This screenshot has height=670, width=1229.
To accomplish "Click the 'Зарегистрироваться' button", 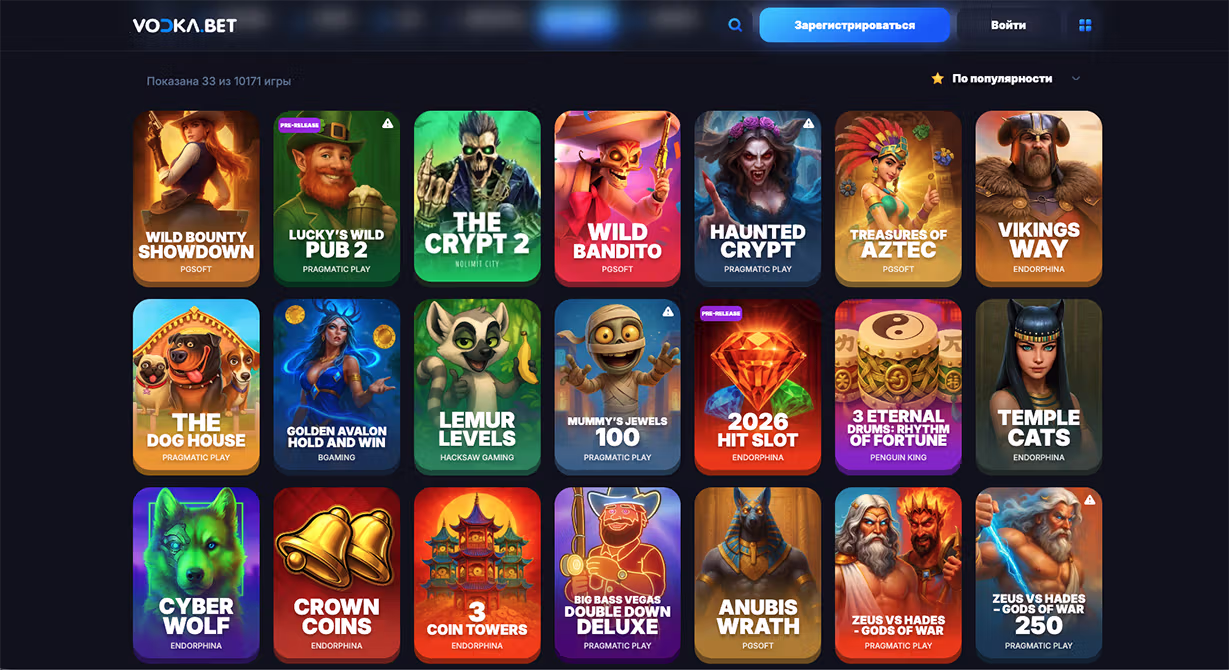I will pyautogui.click(x=854, y=25).
